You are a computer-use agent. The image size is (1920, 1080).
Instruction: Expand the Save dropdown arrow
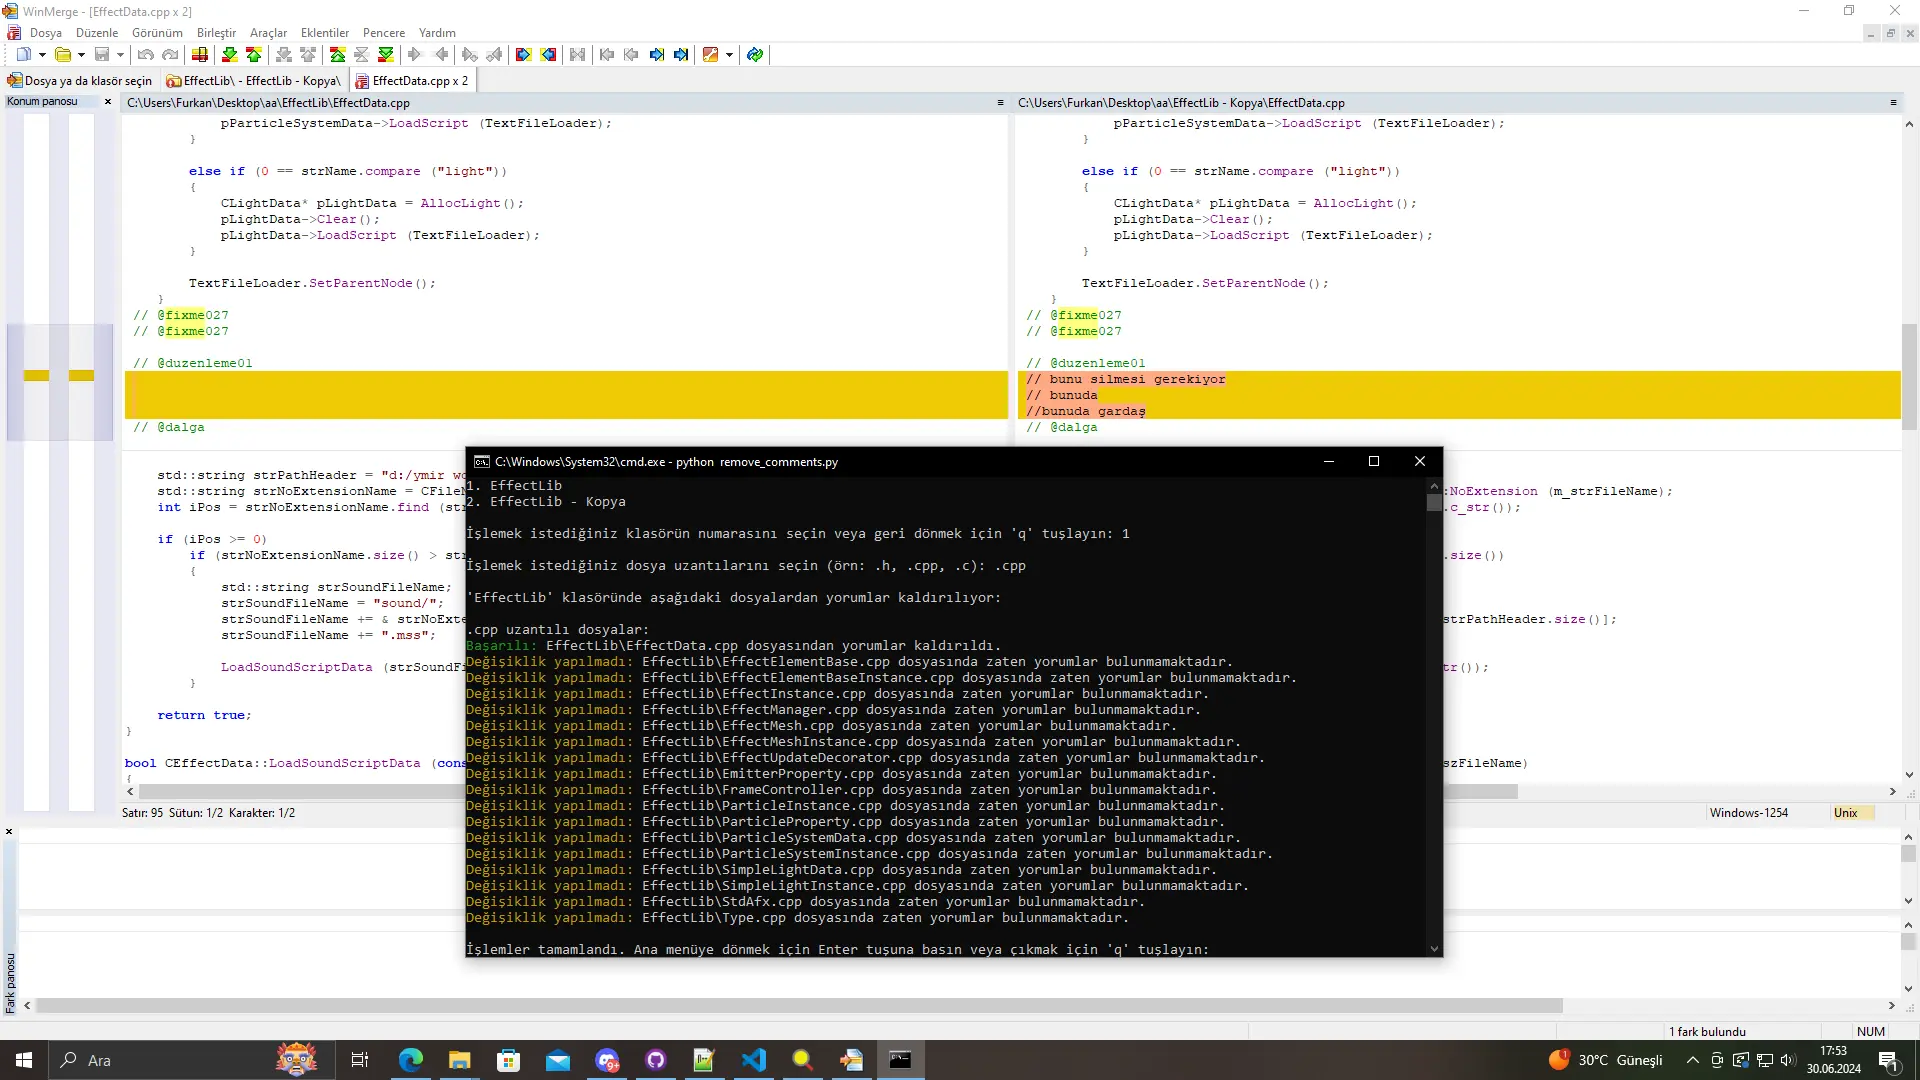(120, 55)
